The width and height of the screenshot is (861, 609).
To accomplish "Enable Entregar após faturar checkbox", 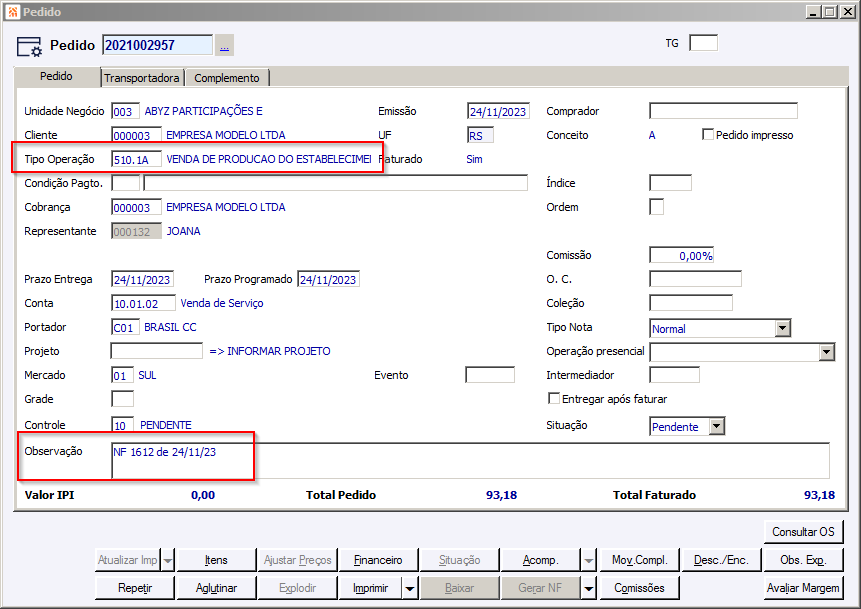I will 554,399.
